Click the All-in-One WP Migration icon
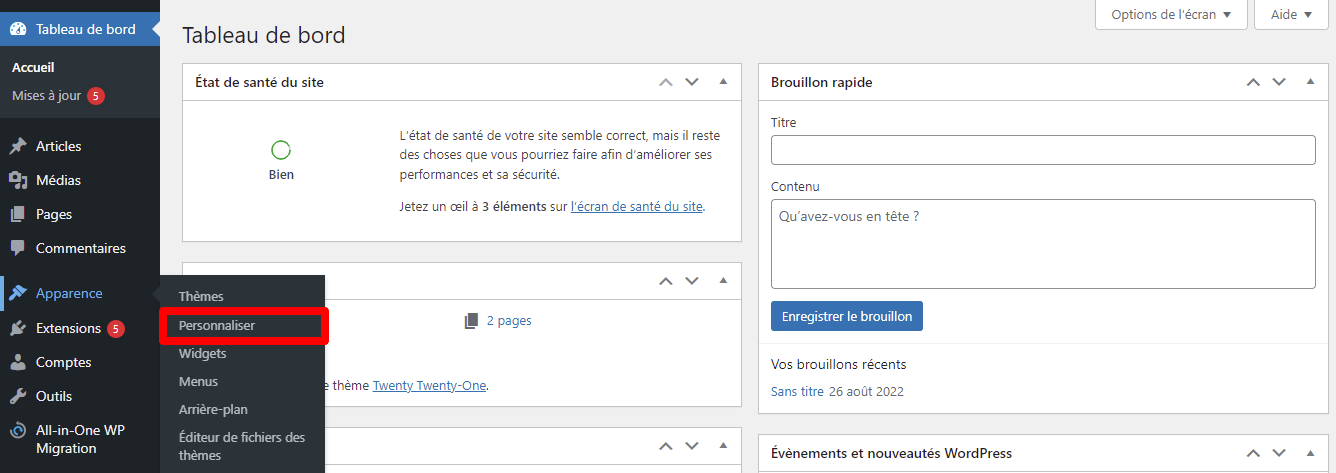The width and height of the screenshot is (1336, 473). point(18,431)
